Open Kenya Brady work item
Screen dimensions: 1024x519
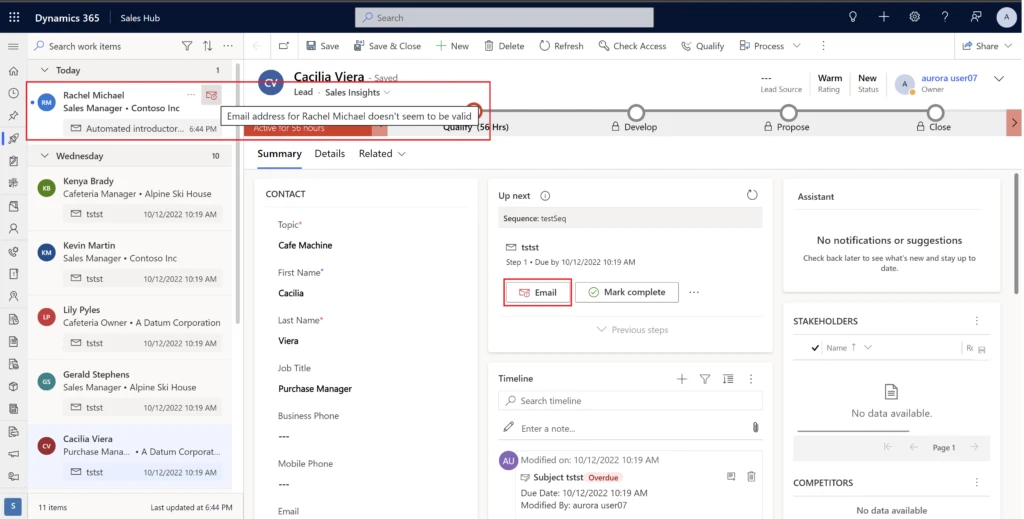[129, 198]
